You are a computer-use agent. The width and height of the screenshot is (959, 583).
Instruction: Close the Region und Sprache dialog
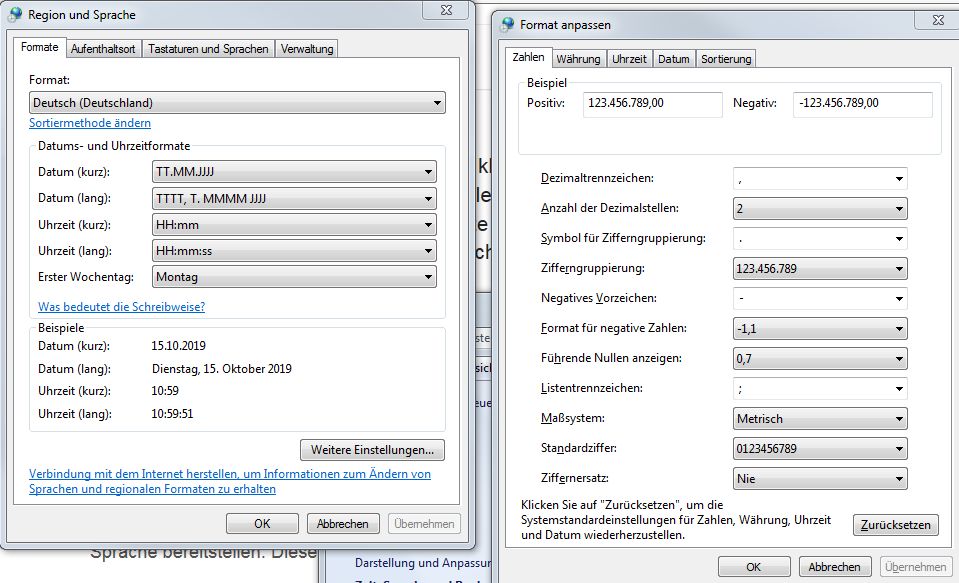coord(446,10)
